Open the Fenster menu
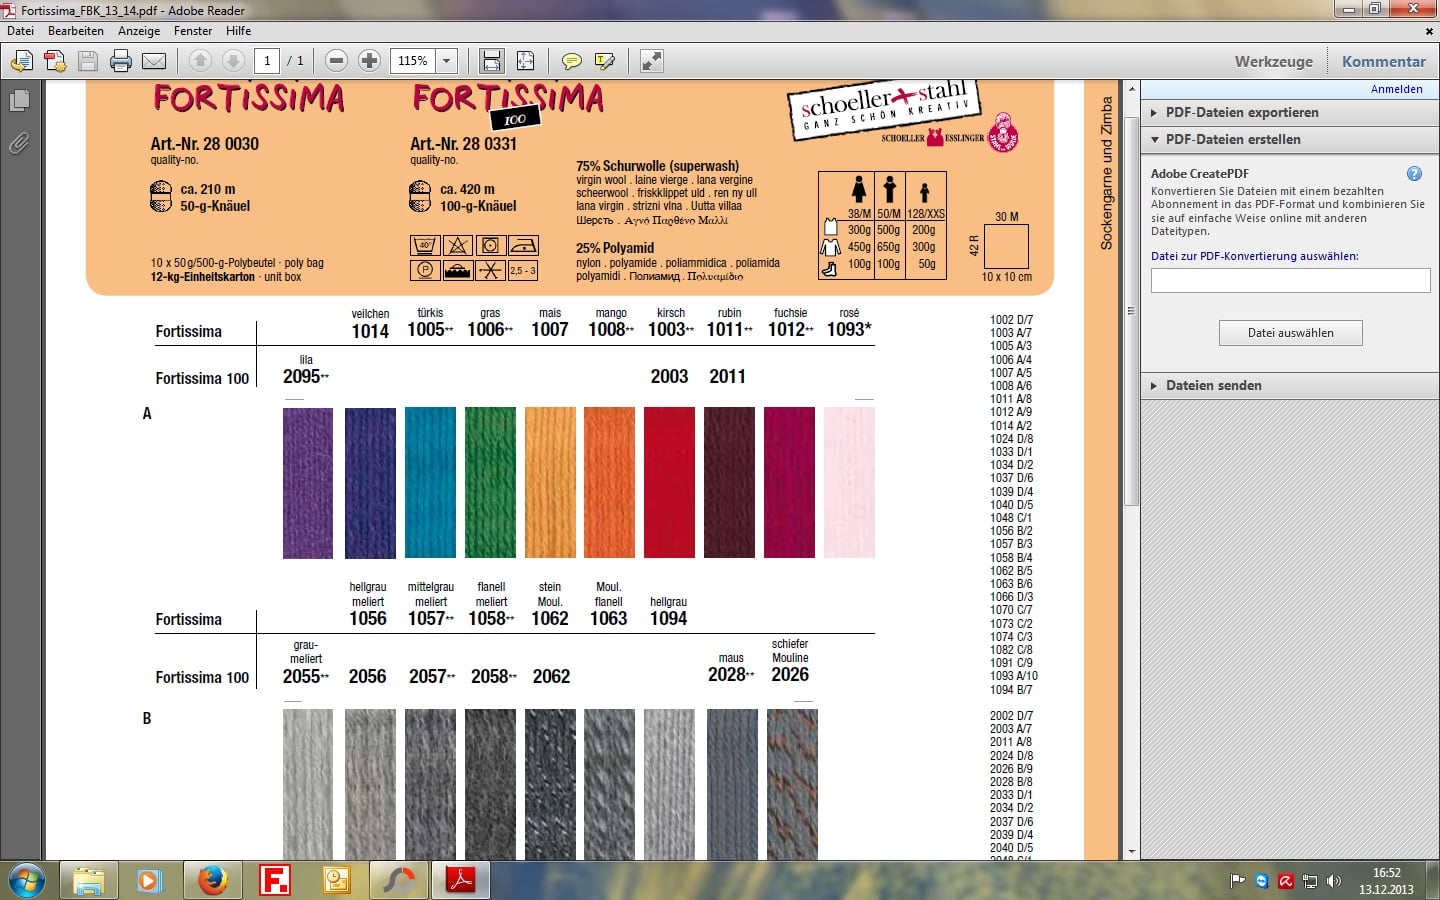Viewport: 1440px width, 900px height. [193, 31]
